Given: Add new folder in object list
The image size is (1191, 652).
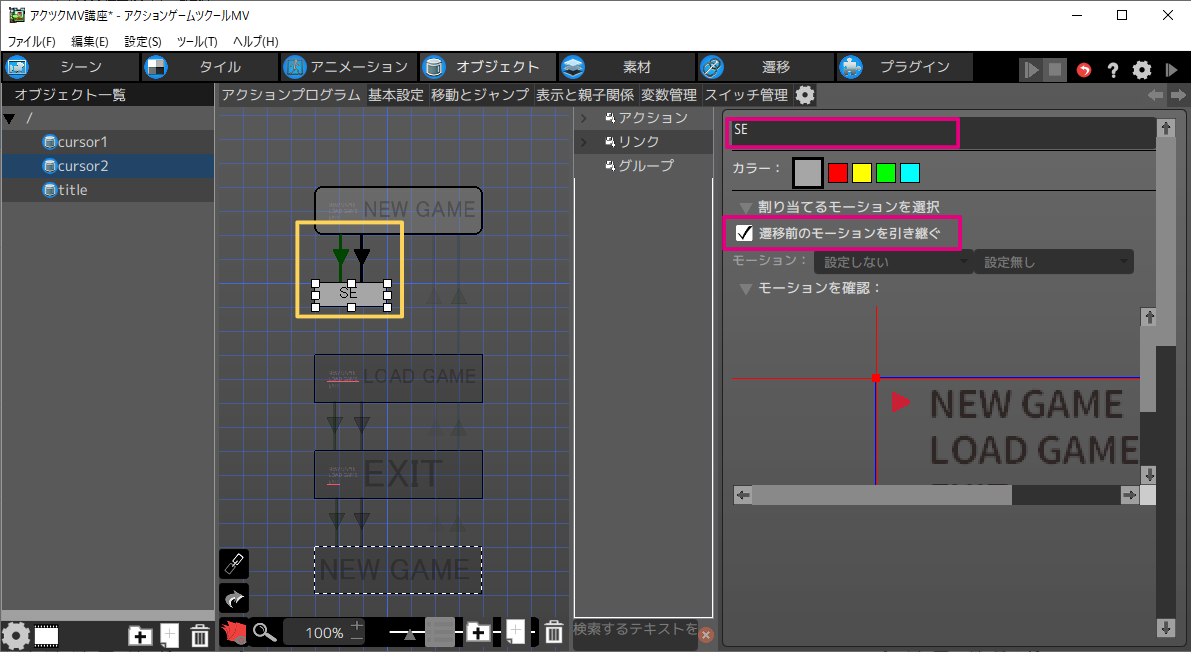Looking at the screenshot, I should (140, 635).
